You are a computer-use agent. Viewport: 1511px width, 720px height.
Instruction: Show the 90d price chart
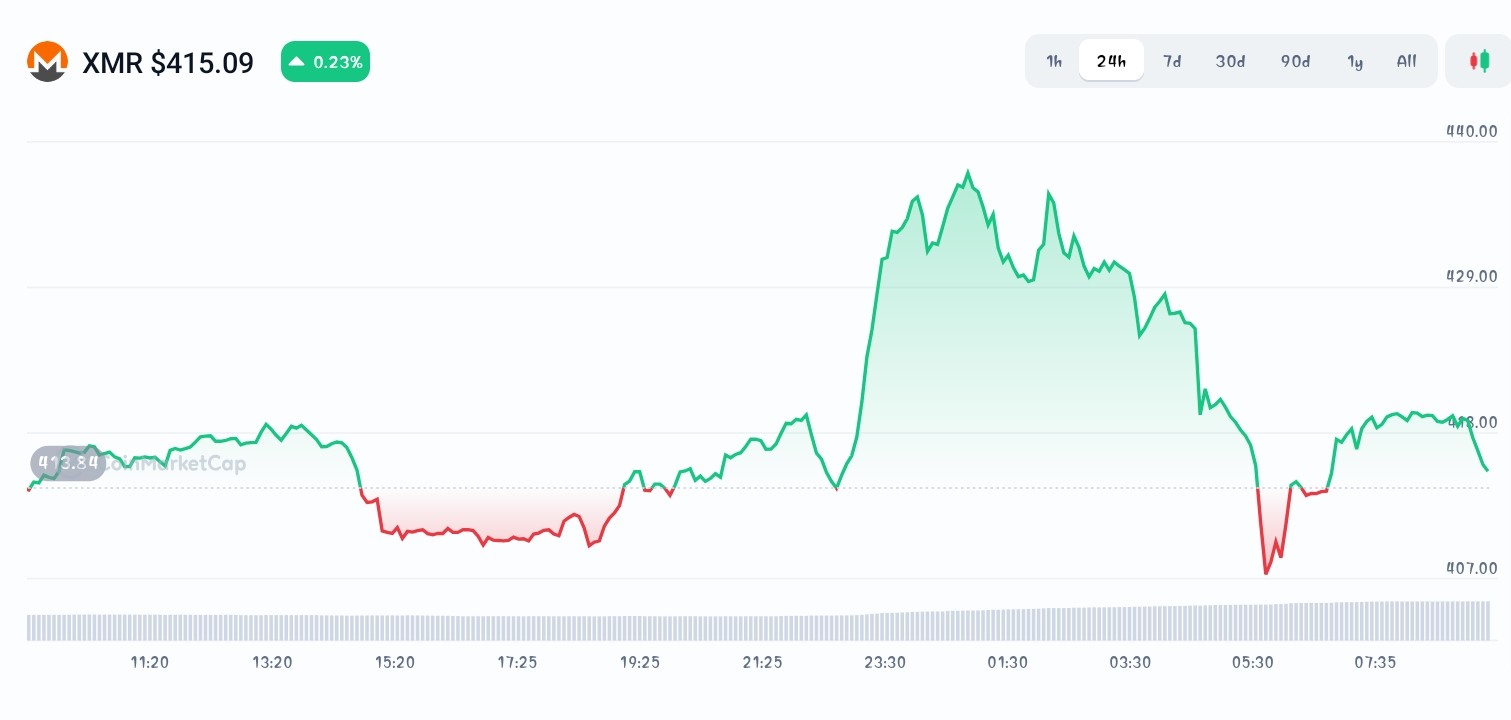[x=1295, y=61]
